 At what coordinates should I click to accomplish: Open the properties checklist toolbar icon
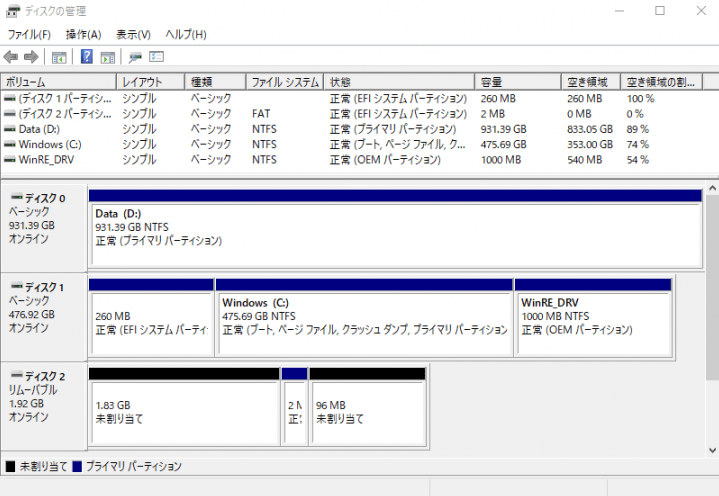pos(156,57)
